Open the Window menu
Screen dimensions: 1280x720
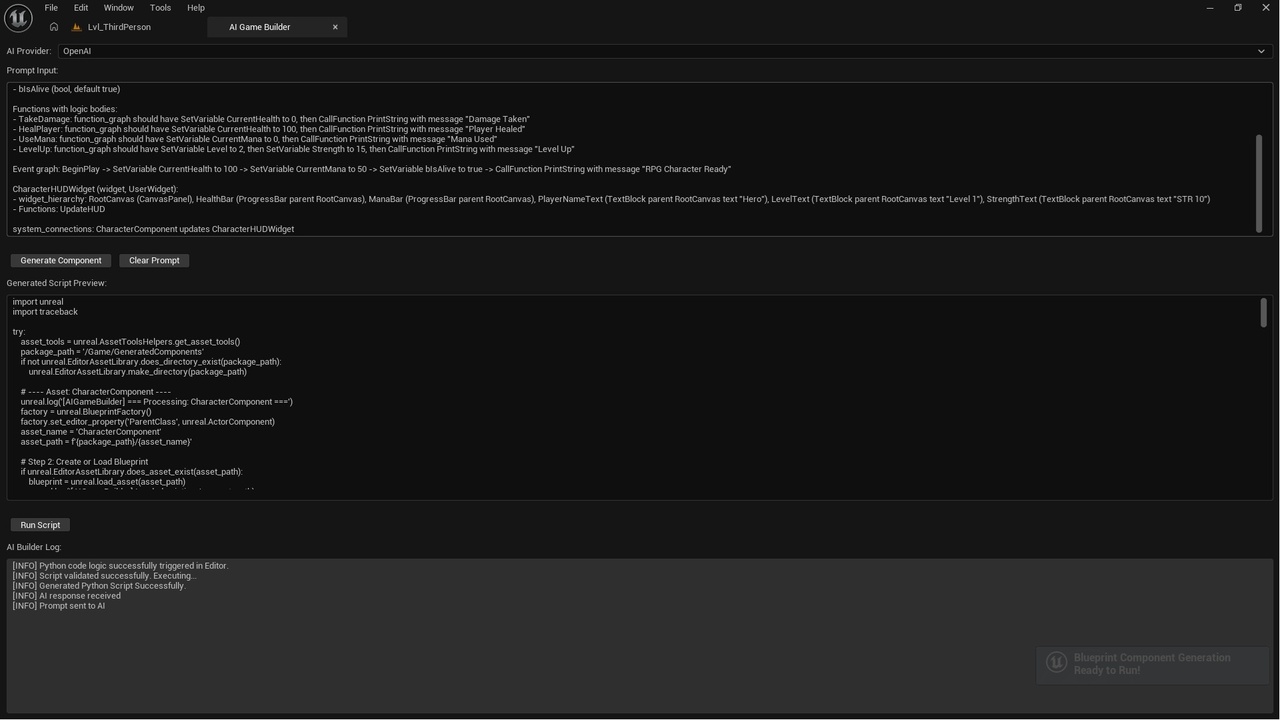[x=118, y=8]
